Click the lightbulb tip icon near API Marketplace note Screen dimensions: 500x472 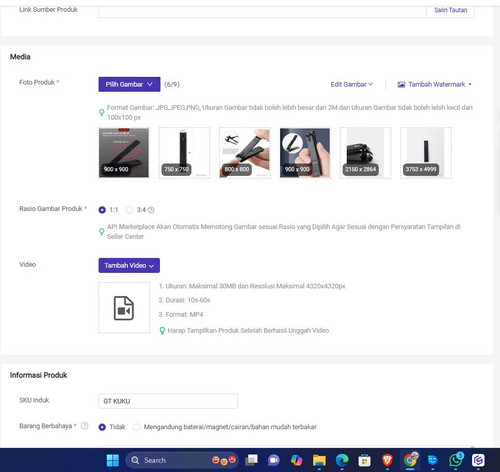pyautogui.click(x=102, y=231)
